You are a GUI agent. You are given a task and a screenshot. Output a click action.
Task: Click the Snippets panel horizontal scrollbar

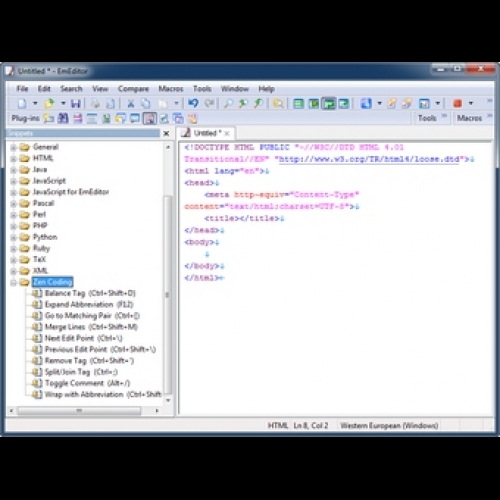coord(79,411)
